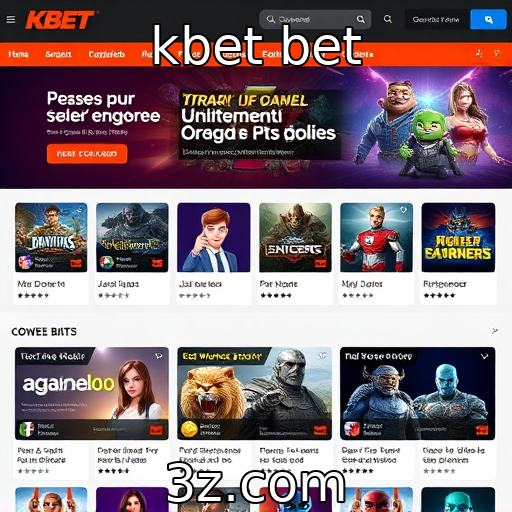
Task: Open the second tab in orange navigation bar
Action: pyautogui.click(x=58, y=54)
